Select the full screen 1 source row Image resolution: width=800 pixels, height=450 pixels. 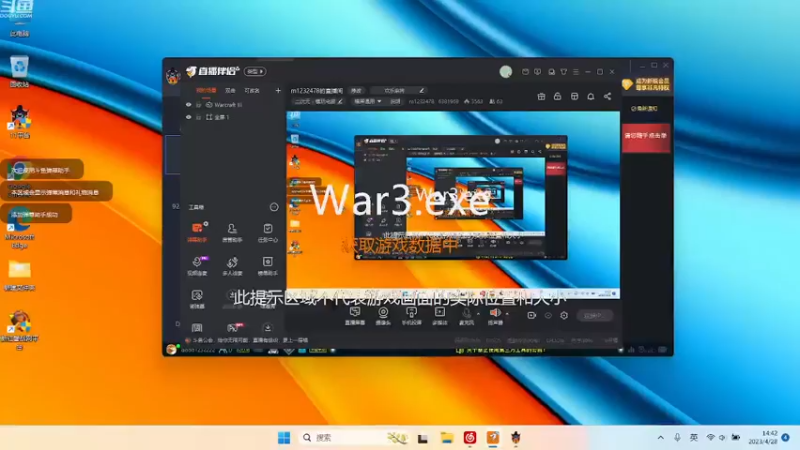(233, 117)
